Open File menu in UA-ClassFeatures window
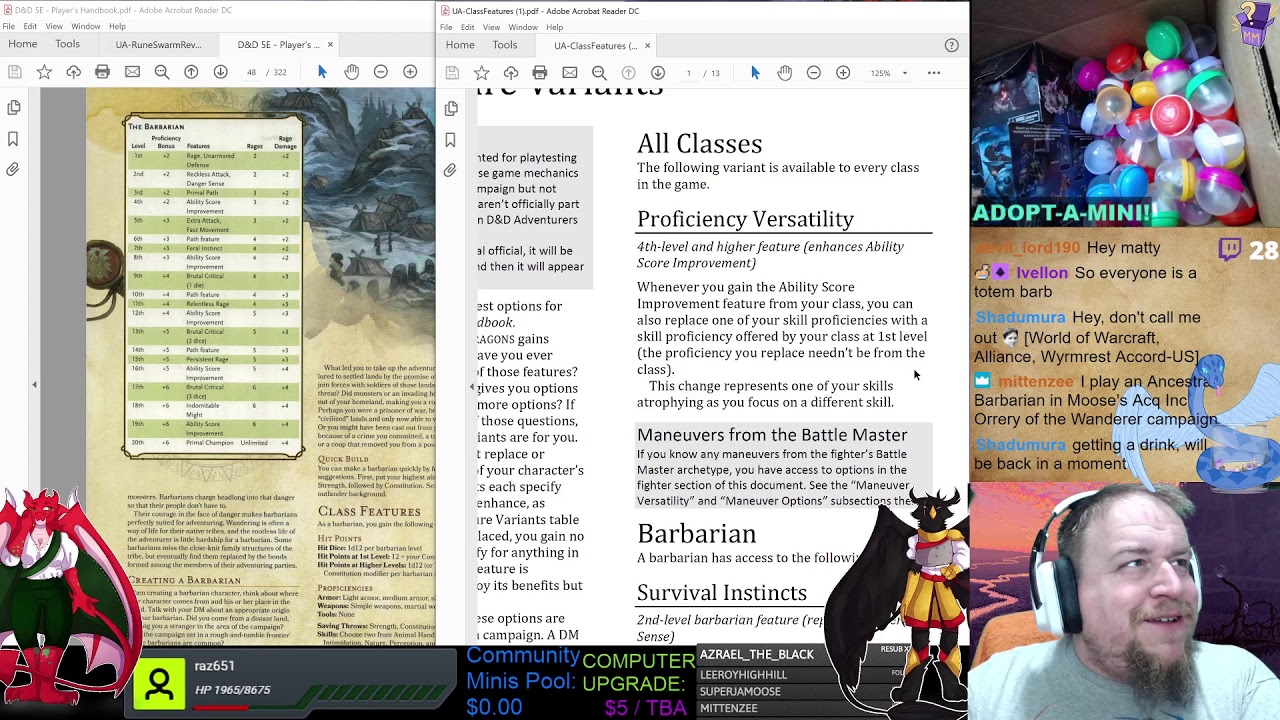1280x720 pixels. (x=445, y=27)
